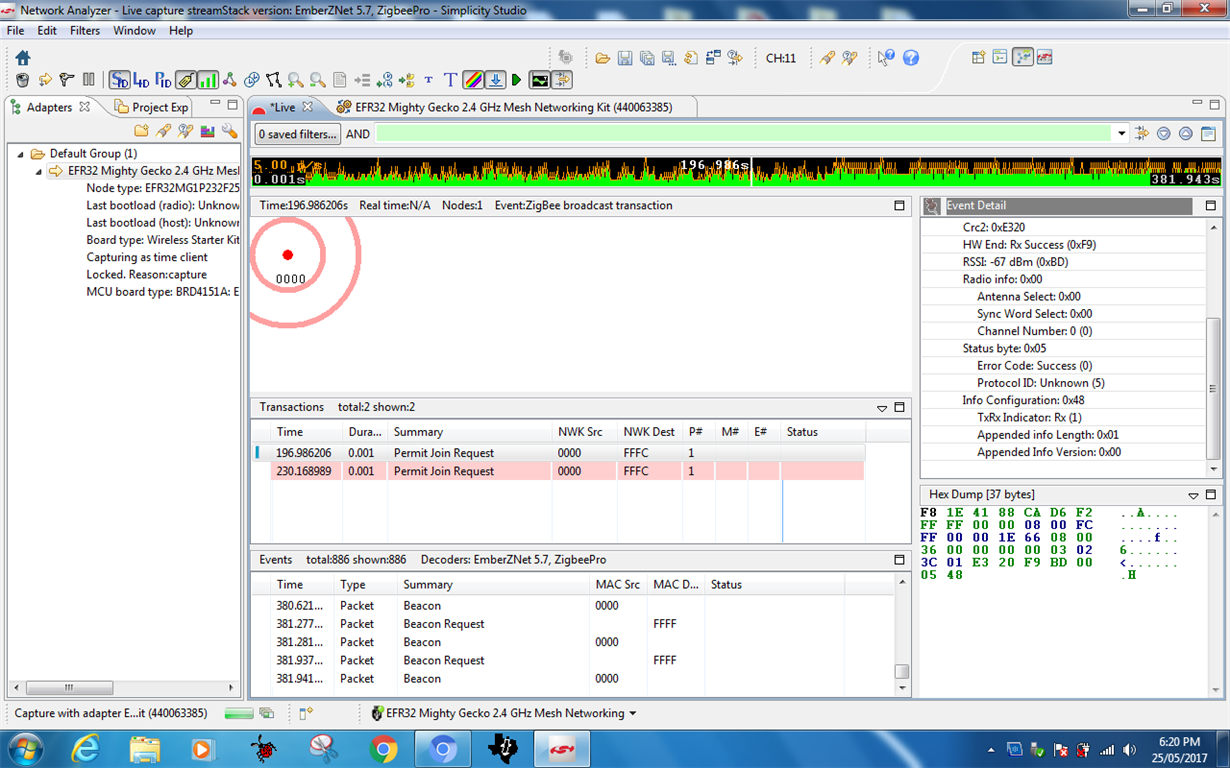Click the pause capture icon
The width and height of the screenshot is (1230, 768).
click(88, 80)
